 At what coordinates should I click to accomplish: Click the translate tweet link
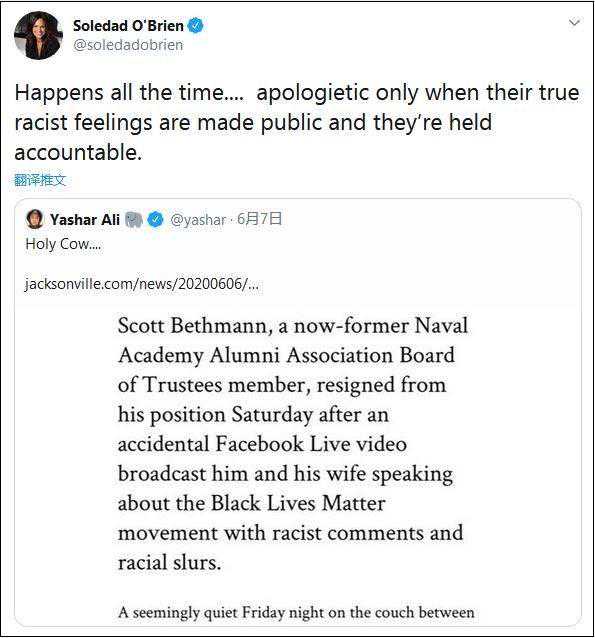pyautogui.click(x=40, y=180)
